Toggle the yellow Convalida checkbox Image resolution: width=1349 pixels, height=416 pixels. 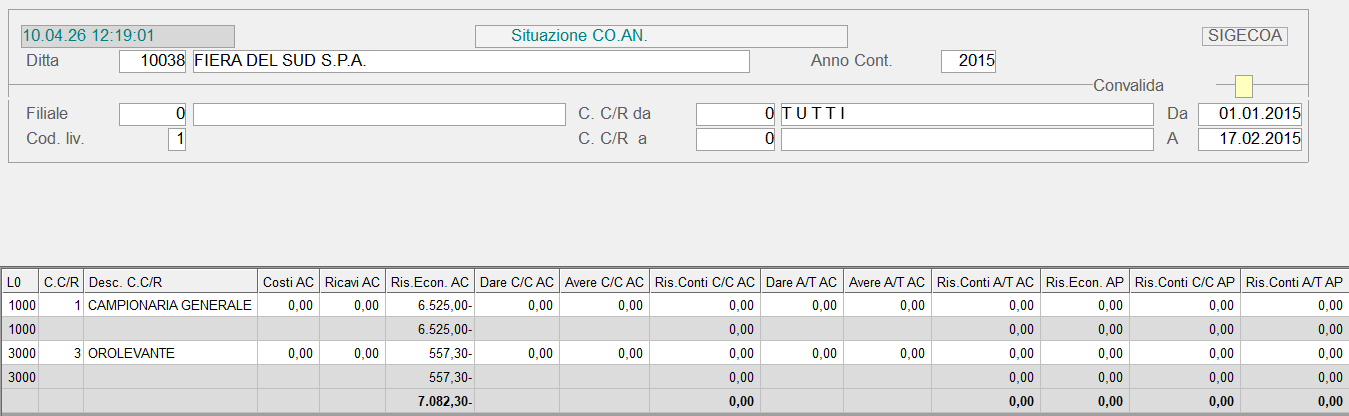pos(1244,86)
